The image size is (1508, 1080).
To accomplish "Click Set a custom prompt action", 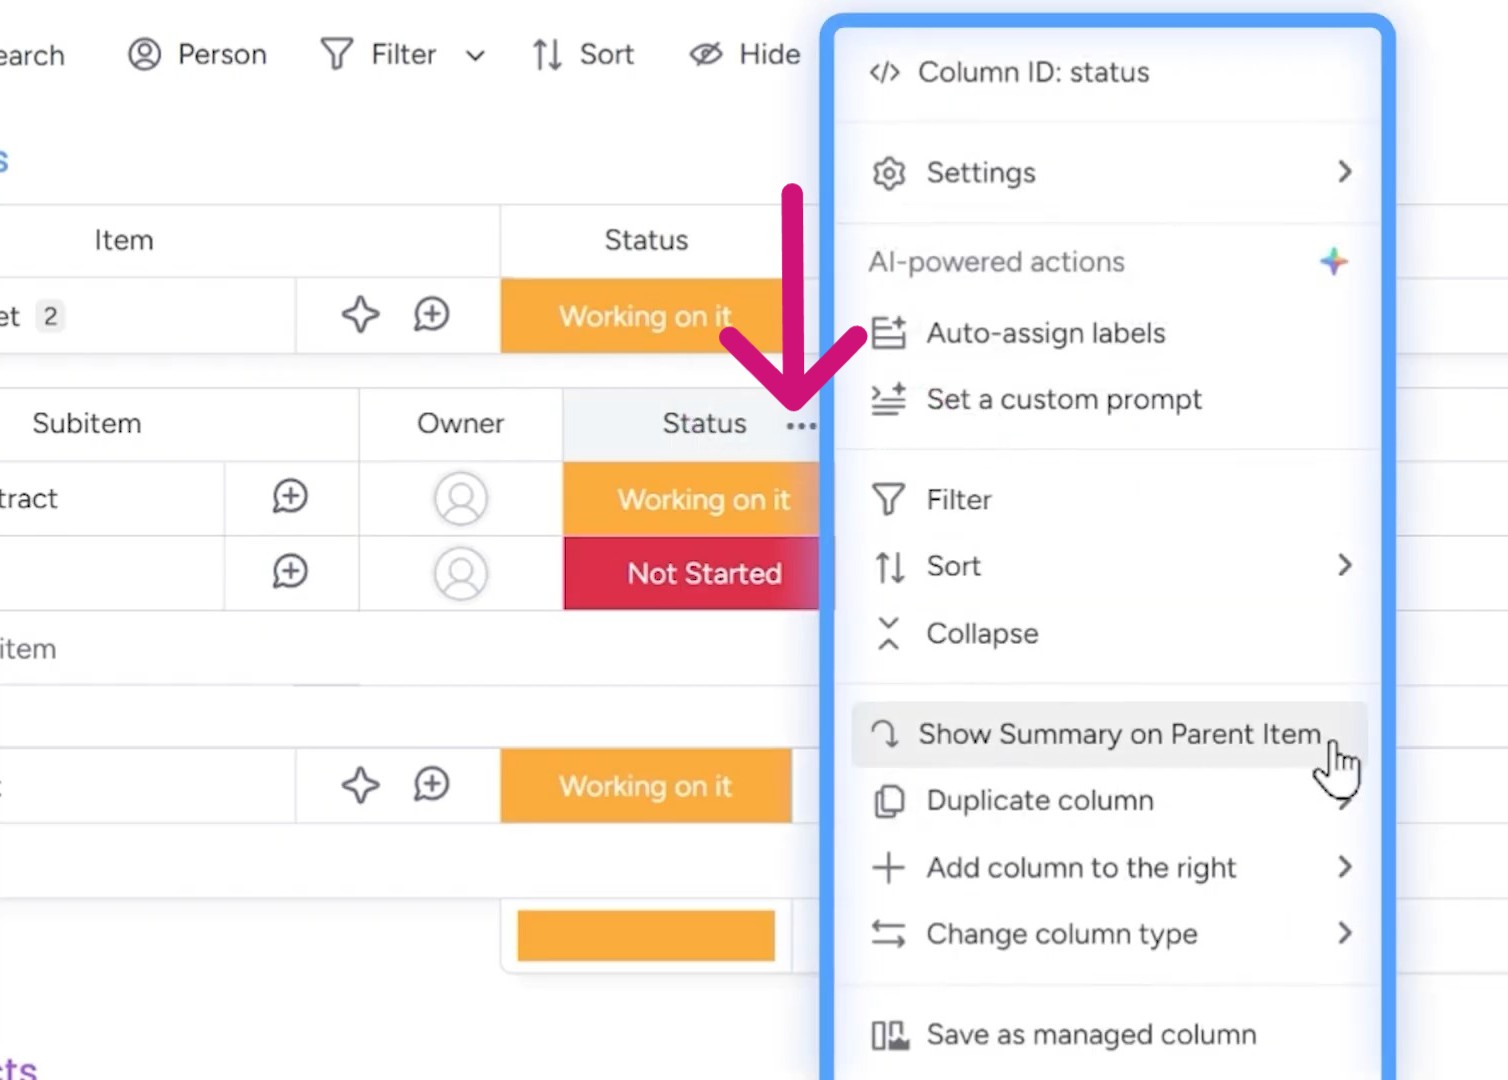I will coord(1064,399).
